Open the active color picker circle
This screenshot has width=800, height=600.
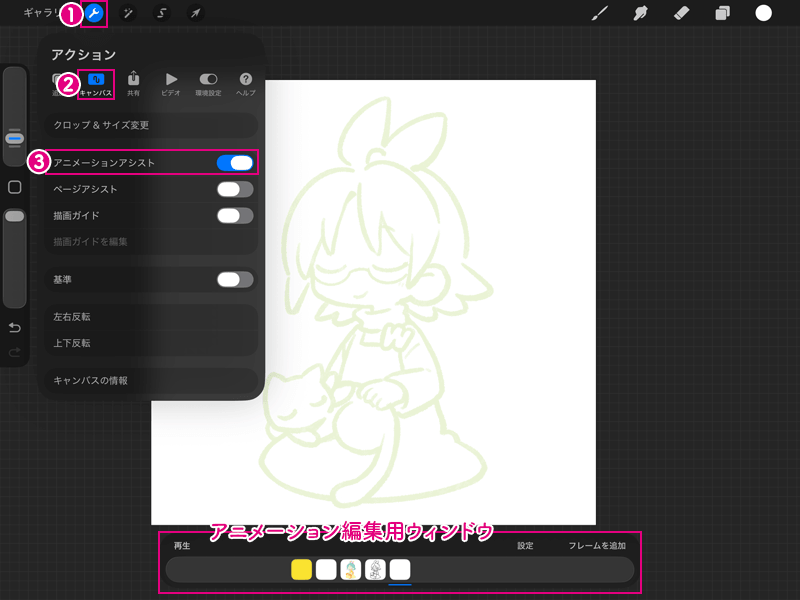point(763,13)
